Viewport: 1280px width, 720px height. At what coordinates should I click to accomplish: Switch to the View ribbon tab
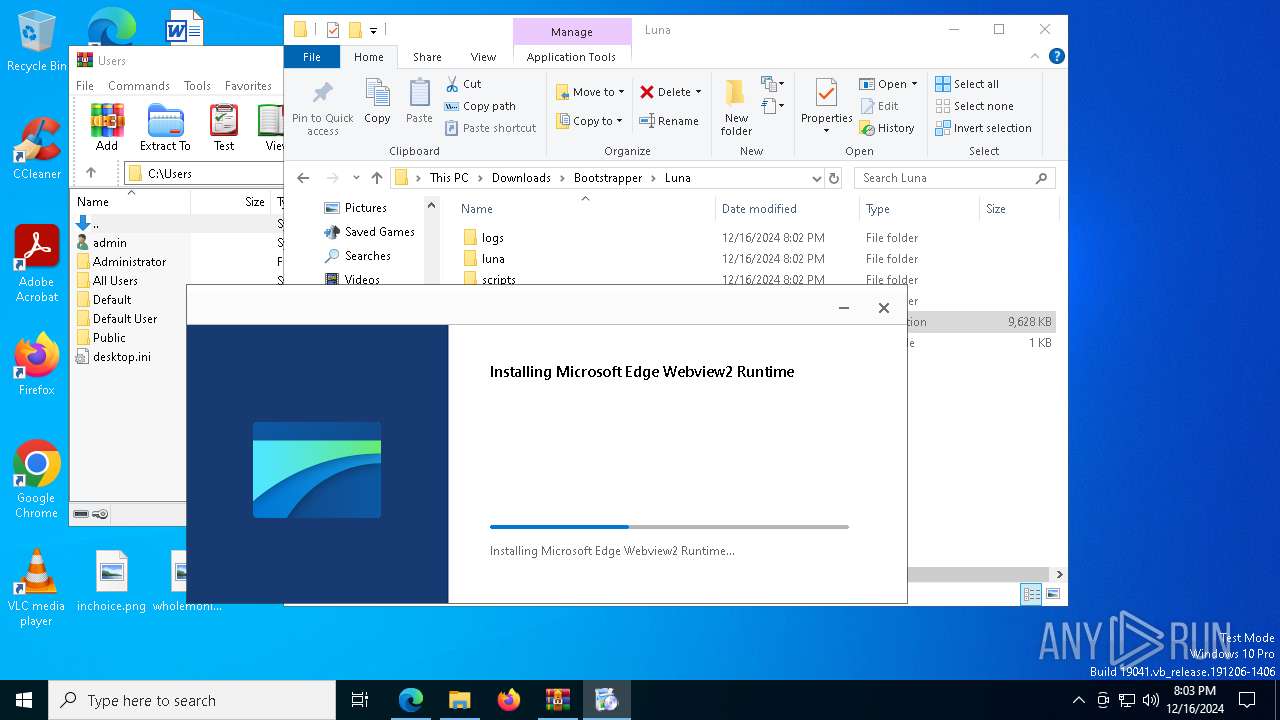pos(483,57)
